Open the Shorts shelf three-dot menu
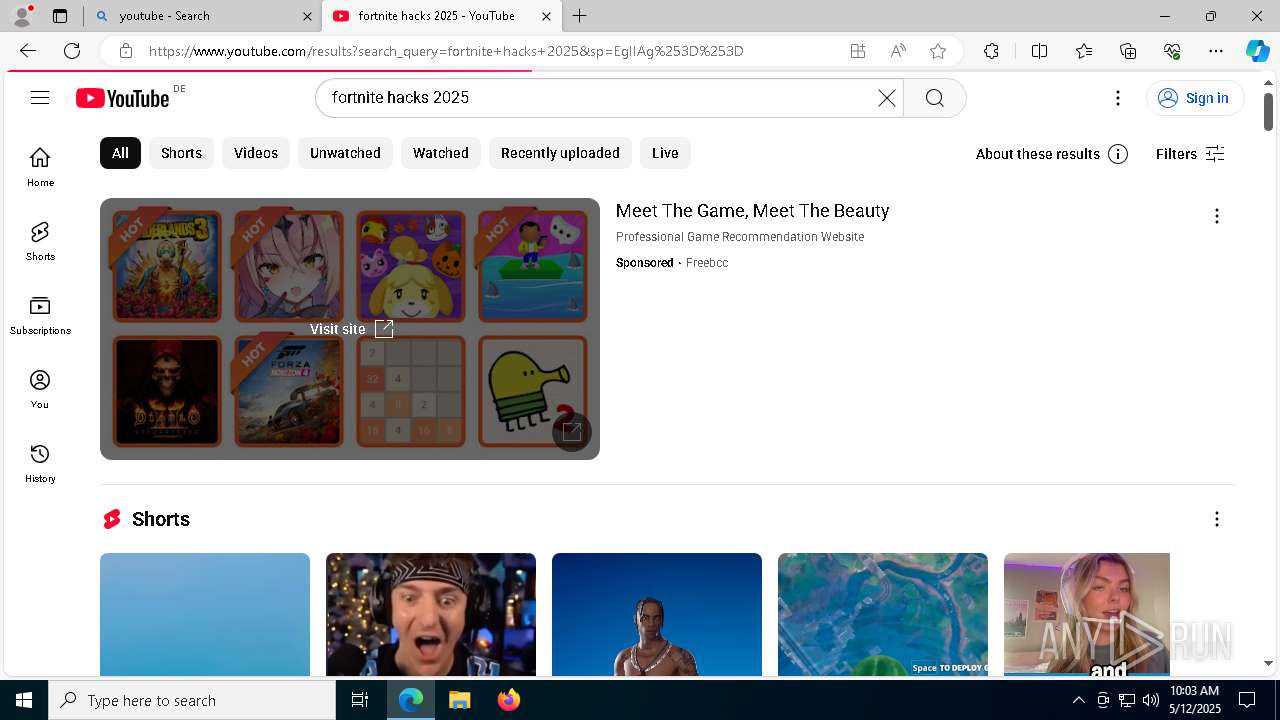 coord(1216,519)
